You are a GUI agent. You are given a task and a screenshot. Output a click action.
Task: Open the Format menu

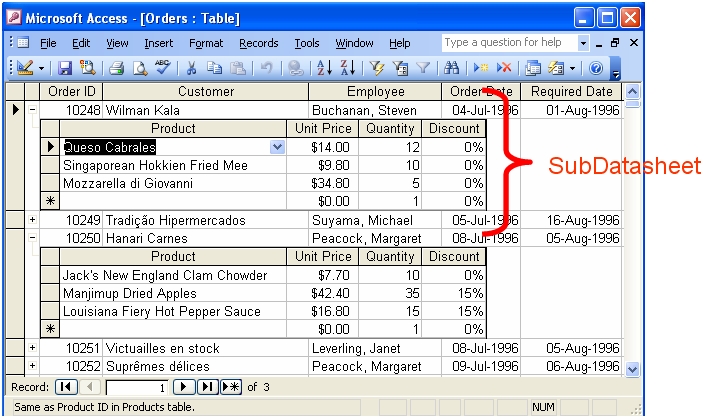(x=206, y=43)
